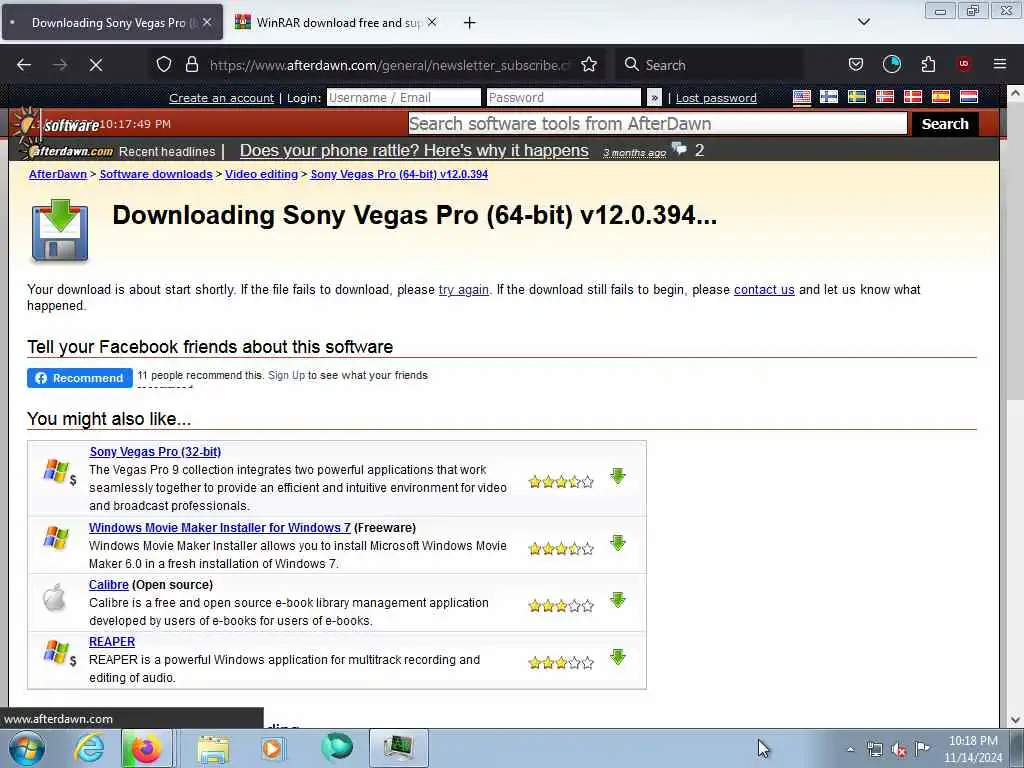Switch language with the Dutch flag
1024x768 pixels.
pyautogui.click(x=968, y=97)
